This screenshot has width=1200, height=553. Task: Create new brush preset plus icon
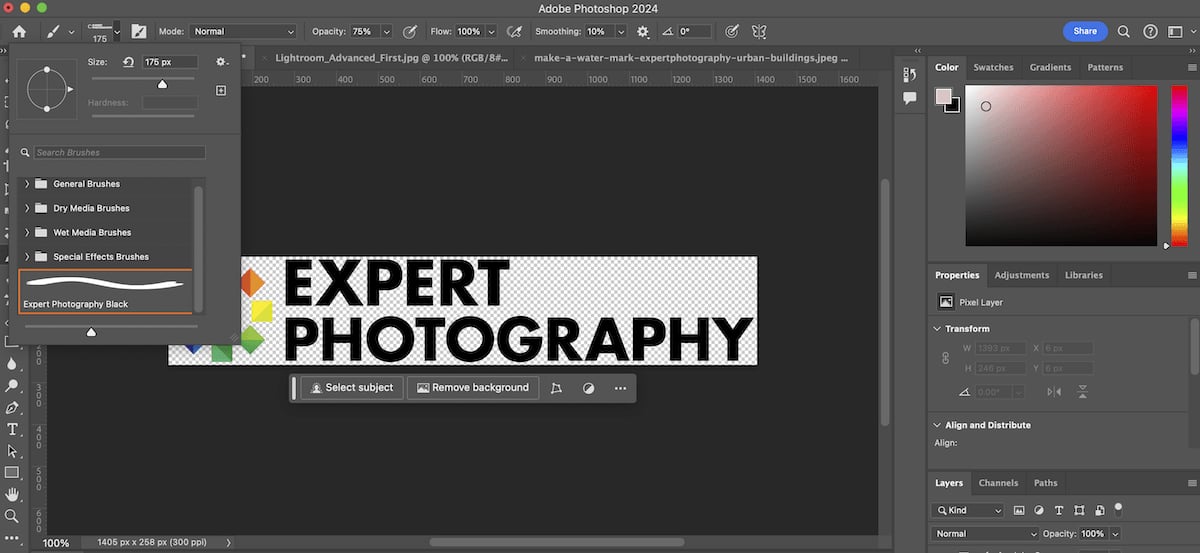(x=221, y=90)
